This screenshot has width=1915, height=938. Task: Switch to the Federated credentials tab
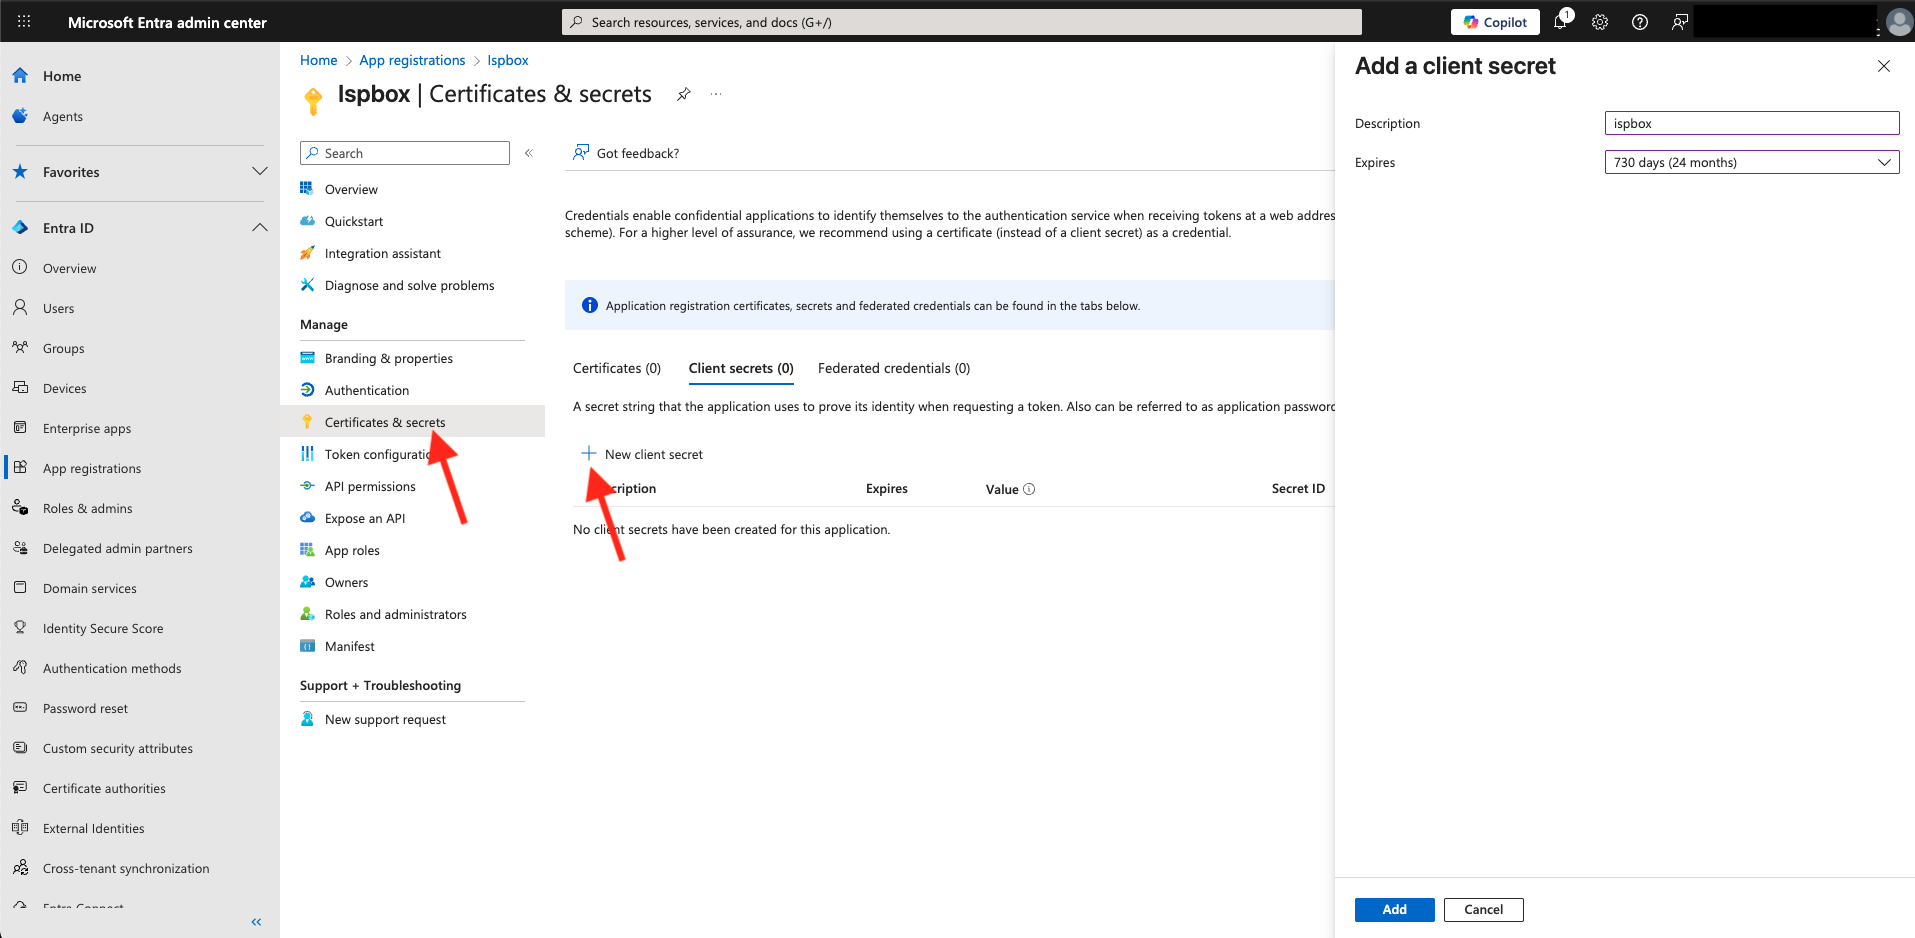click(x=893, y=368)
